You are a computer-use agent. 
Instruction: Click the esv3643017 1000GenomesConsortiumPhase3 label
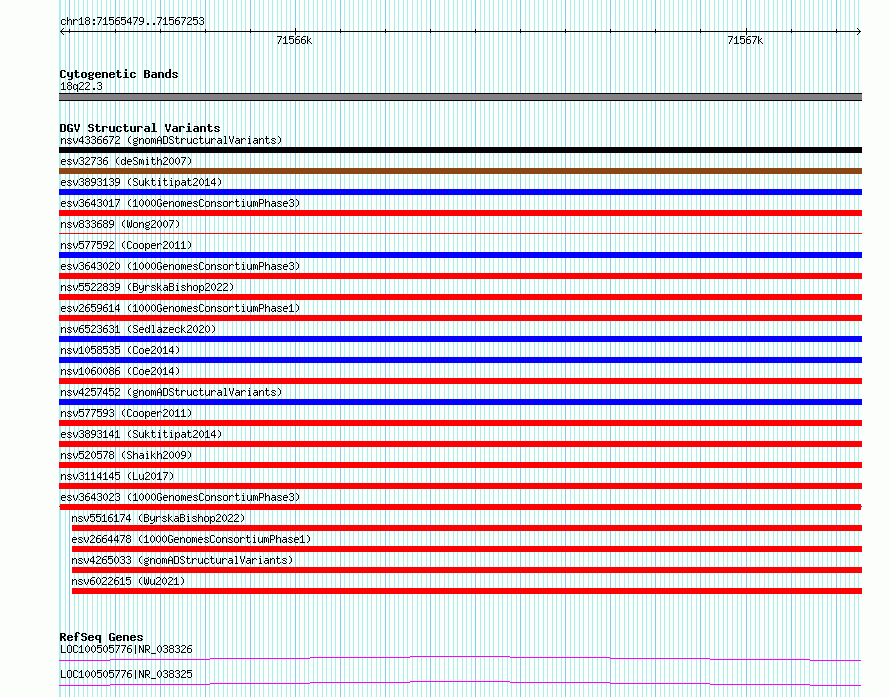coord(180,203)
